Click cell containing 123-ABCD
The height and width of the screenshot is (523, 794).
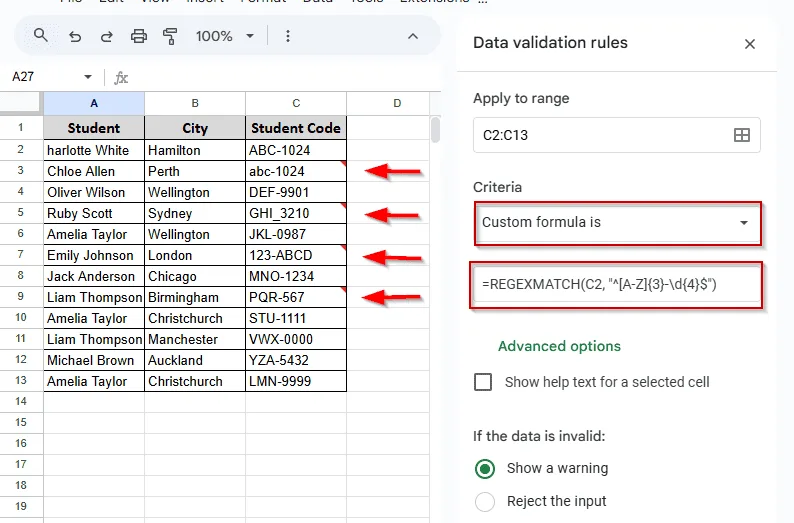coord(296,255)
